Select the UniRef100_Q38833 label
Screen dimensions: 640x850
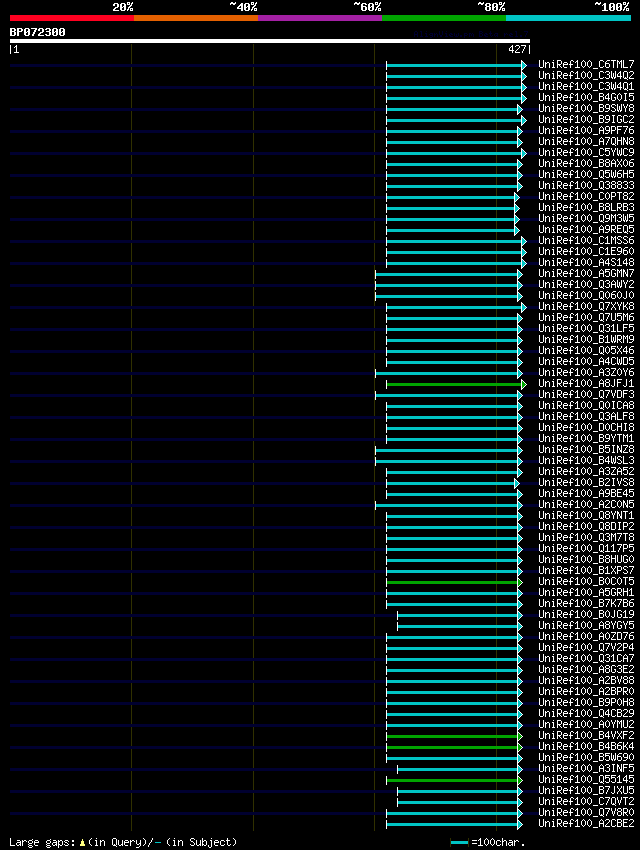click(x=586, y=185)
